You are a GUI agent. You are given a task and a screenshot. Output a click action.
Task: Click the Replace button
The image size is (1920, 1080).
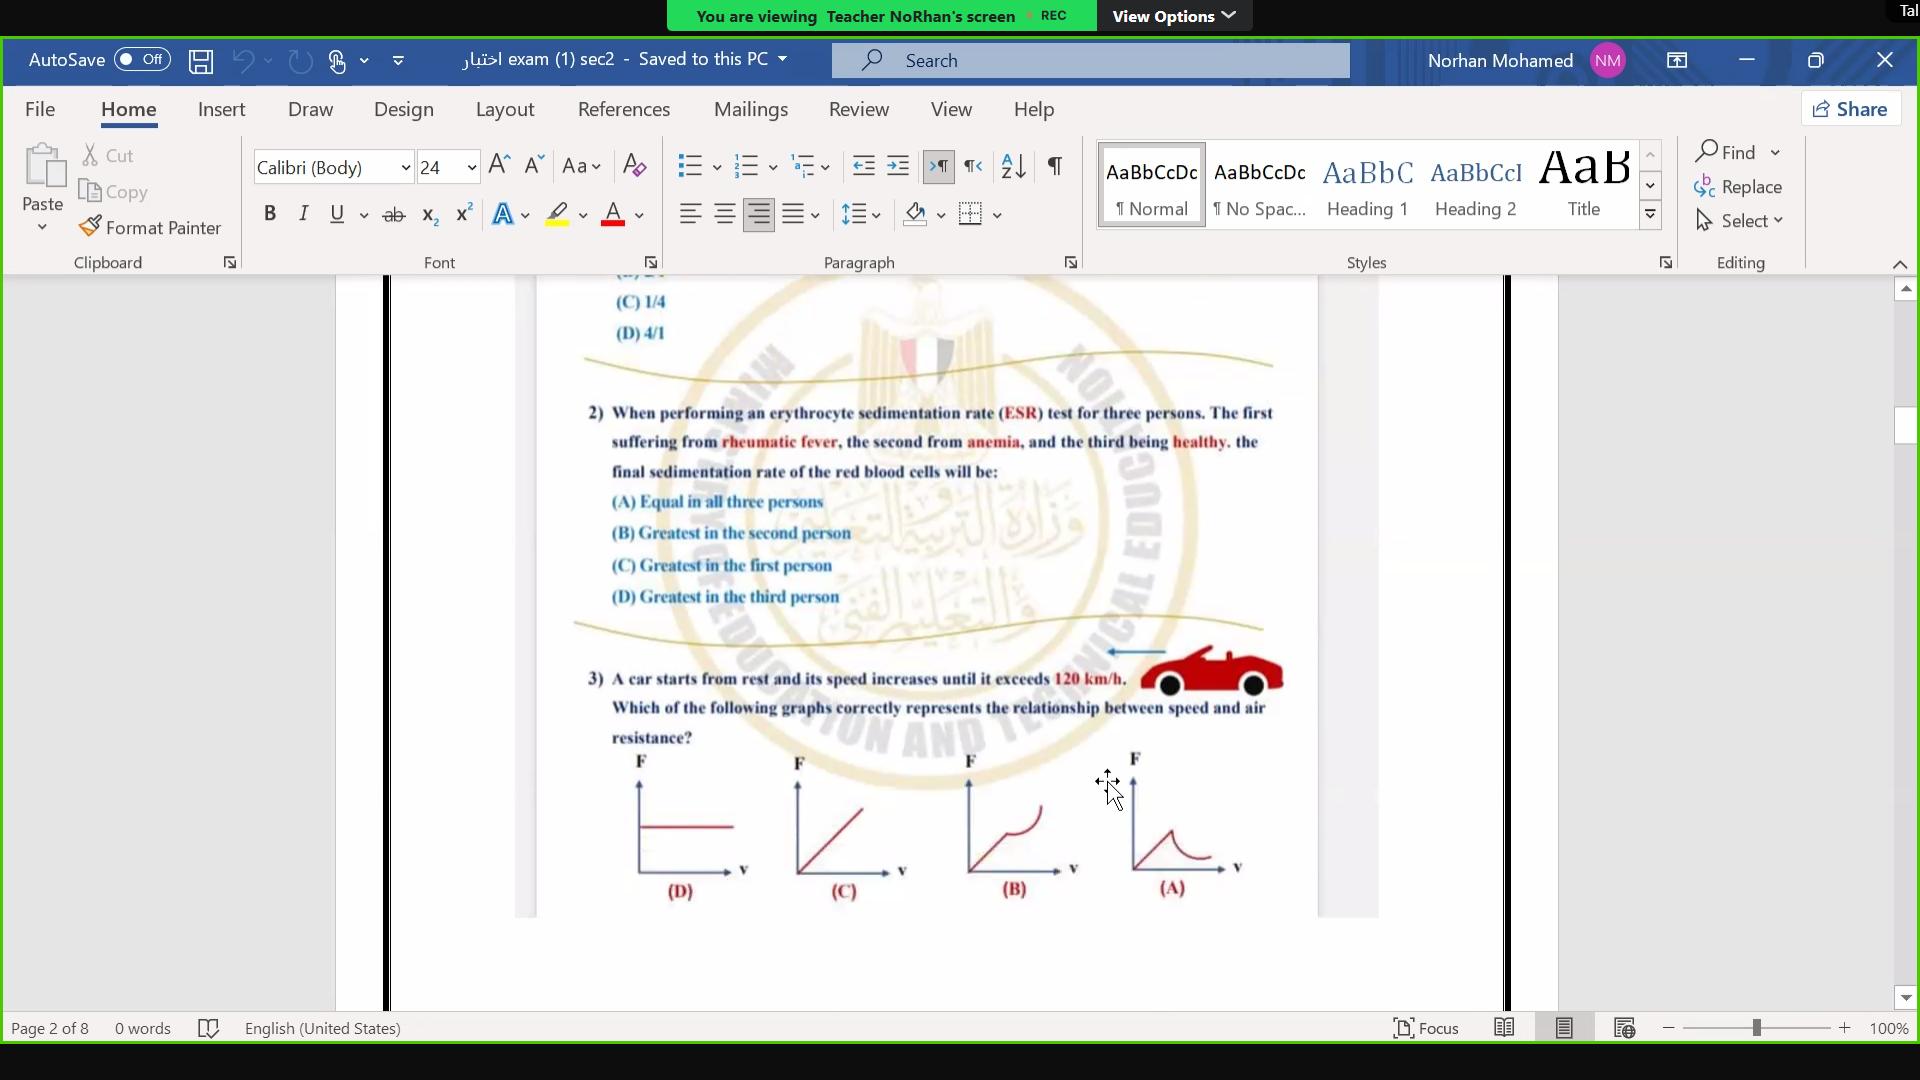pos(1739,187)
